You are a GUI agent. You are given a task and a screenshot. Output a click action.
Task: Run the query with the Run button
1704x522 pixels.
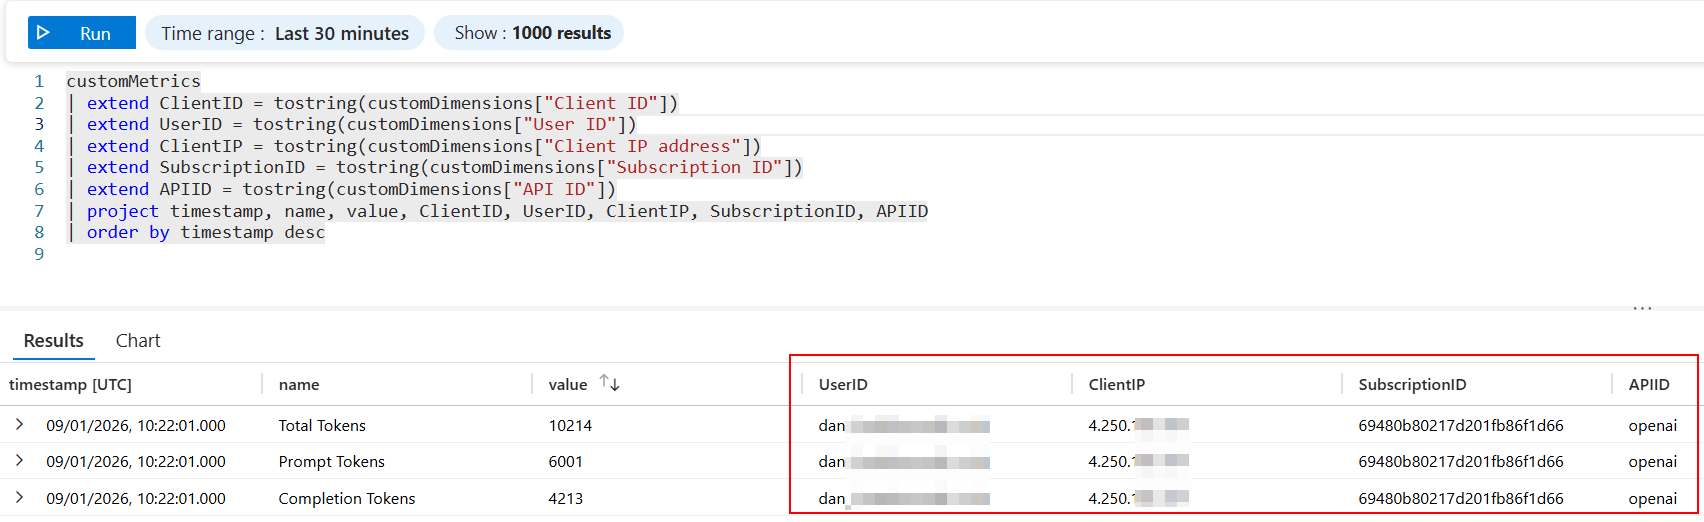pyautogui.click(x=82, y=33)
